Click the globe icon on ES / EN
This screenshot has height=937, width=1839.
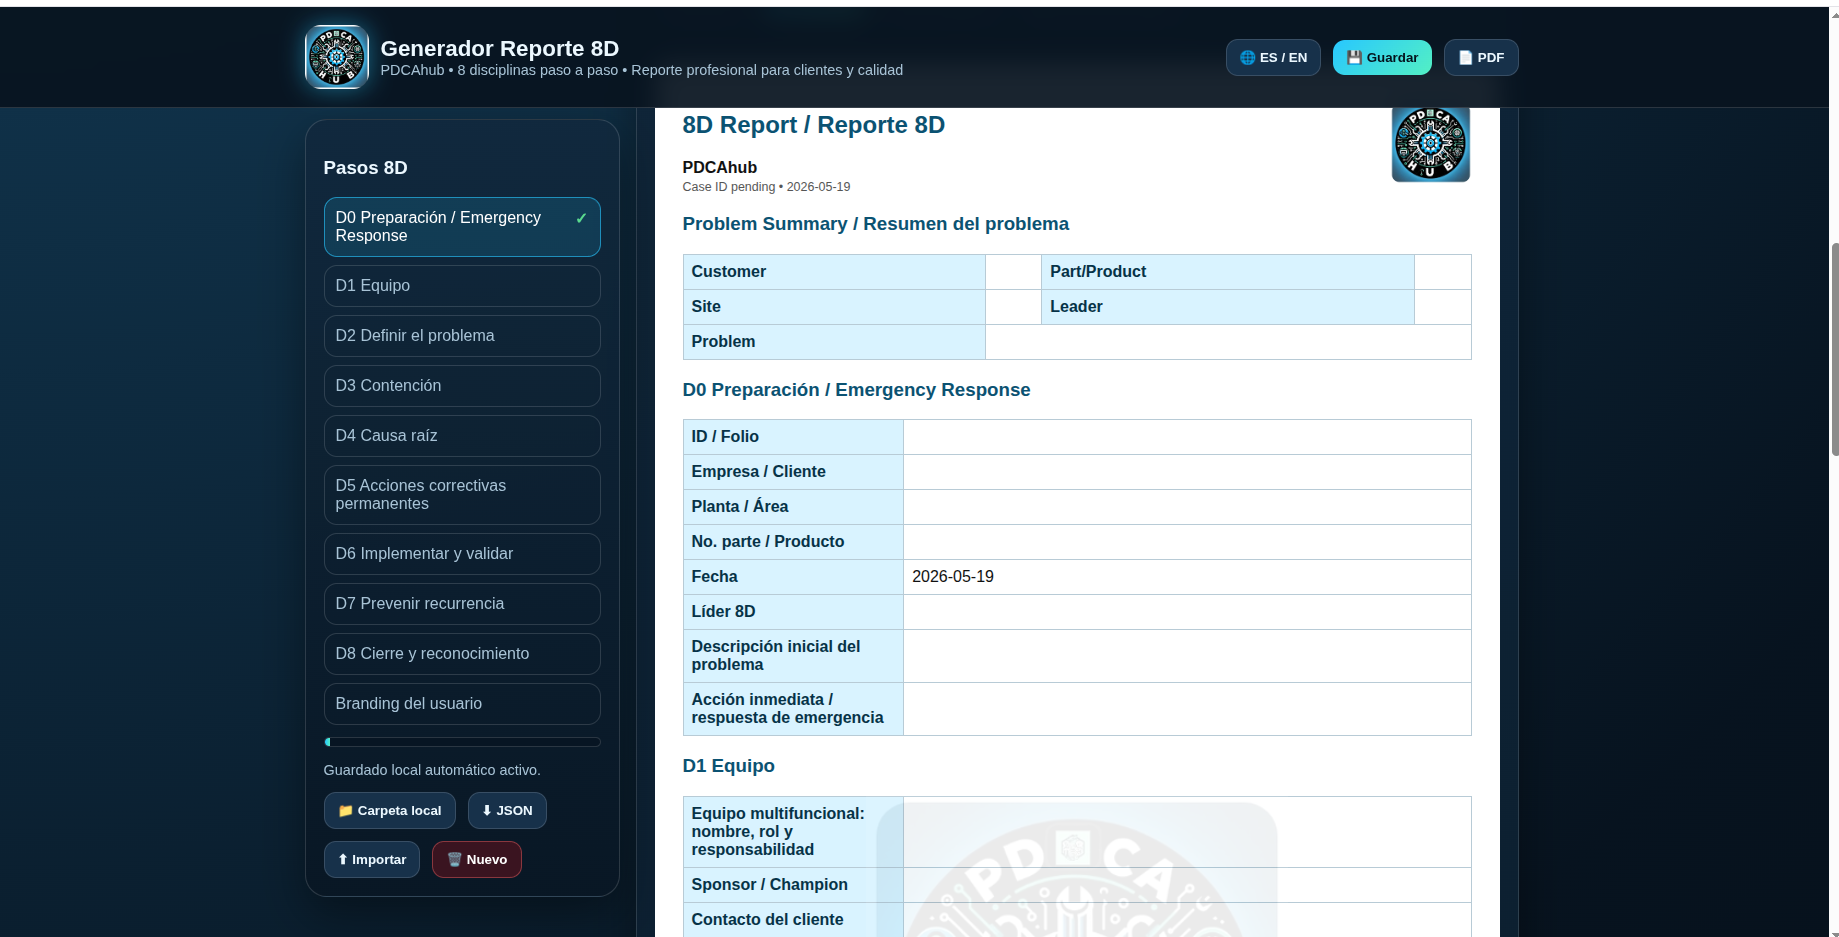[1247, 58]
